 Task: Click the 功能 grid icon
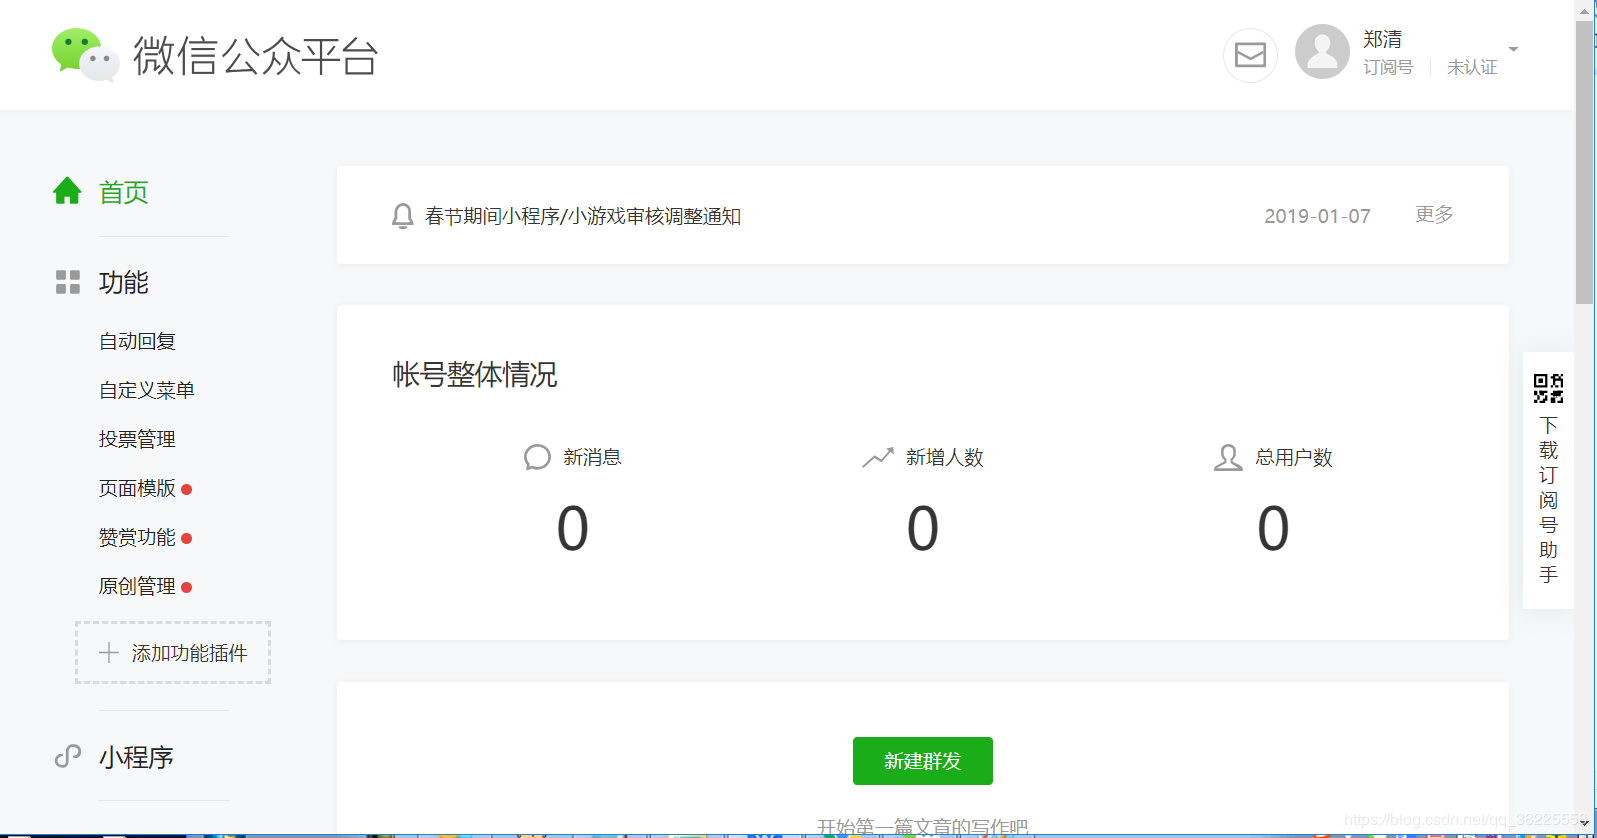[67, 282]
